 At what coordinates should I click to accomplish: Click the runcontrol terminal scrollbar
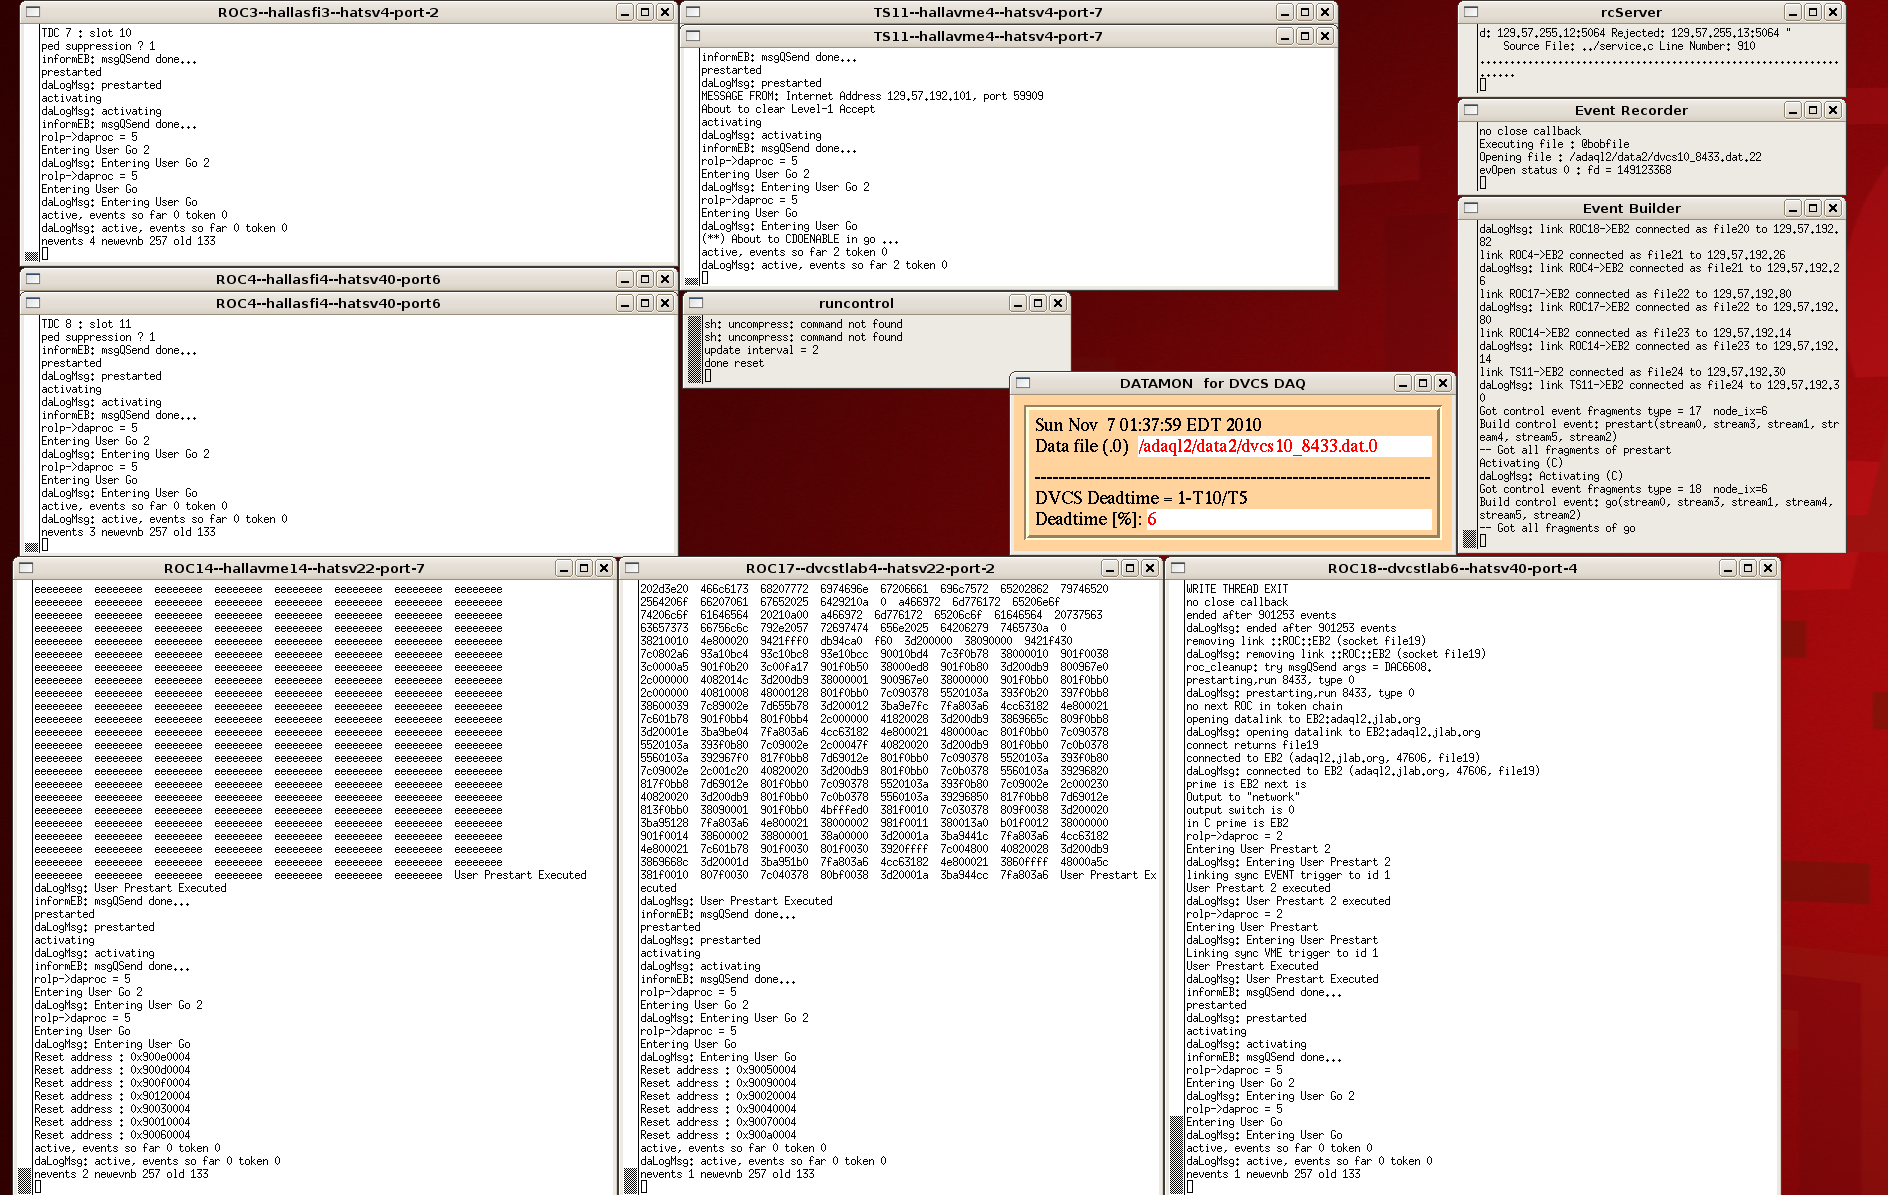(694, 349)
